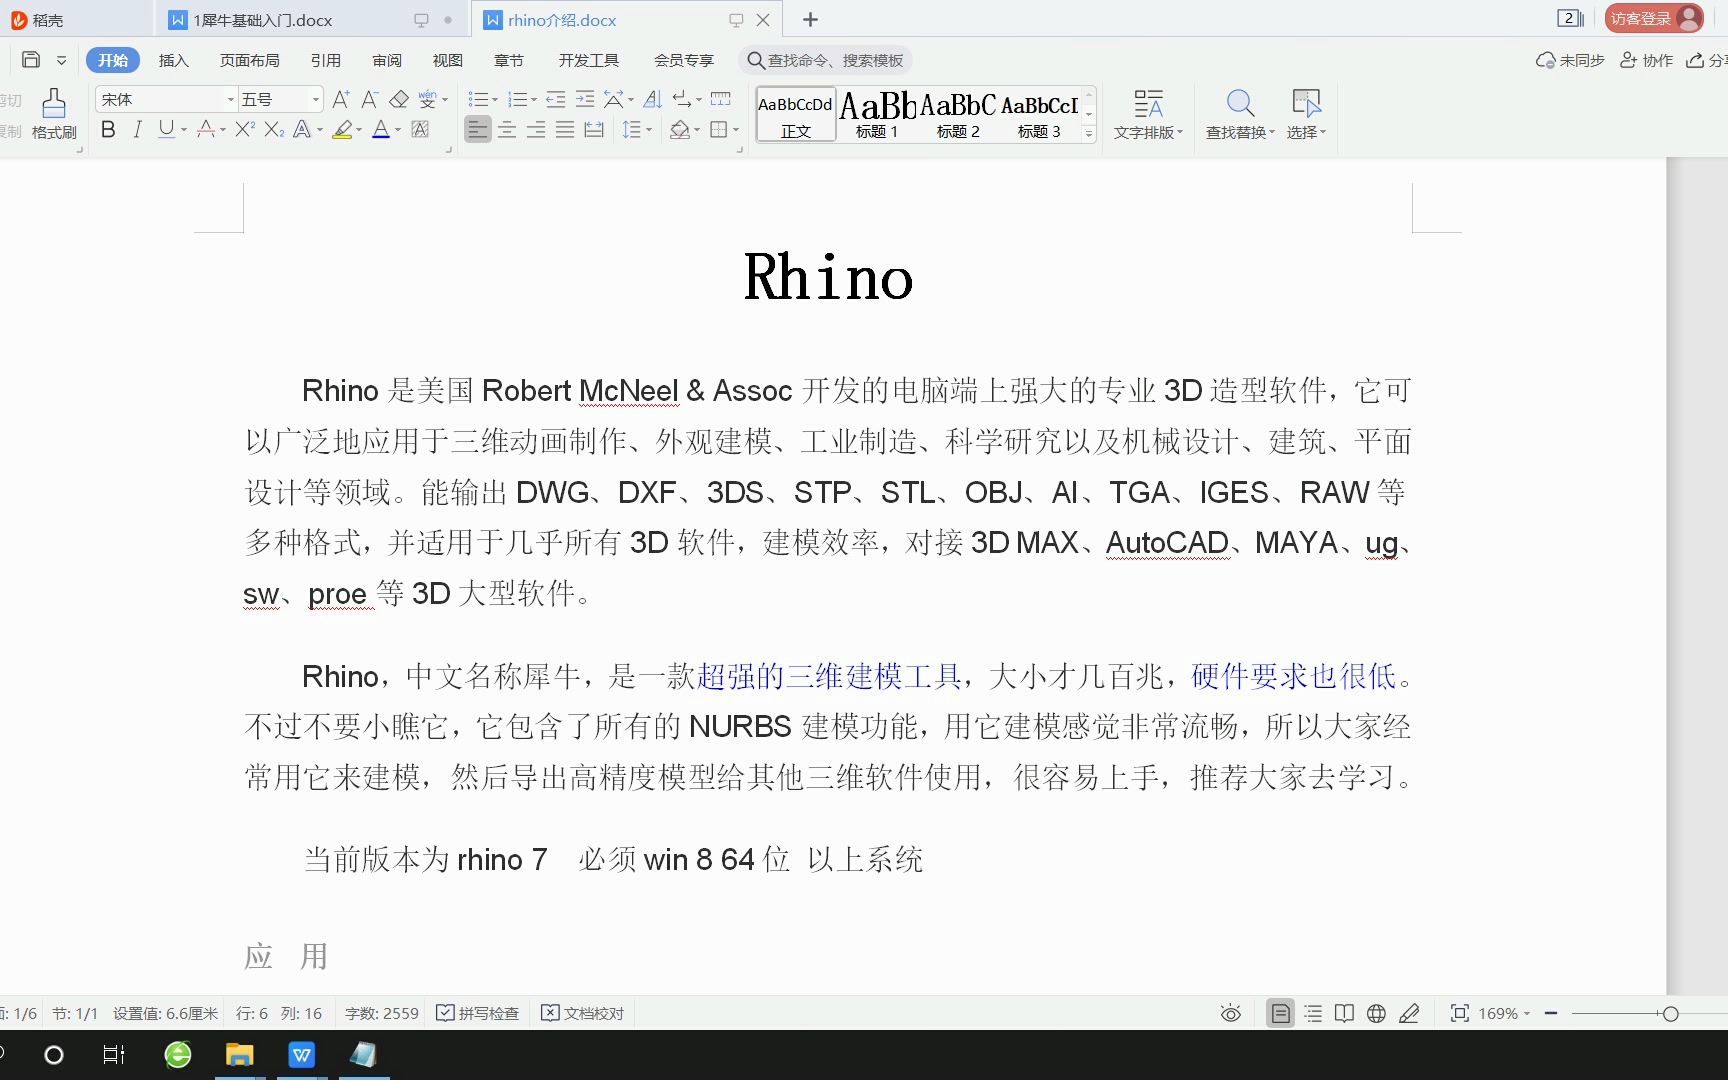Click the eye protection mode icon in status bar
1728x1080 pixels.
click(1231, 1013)
